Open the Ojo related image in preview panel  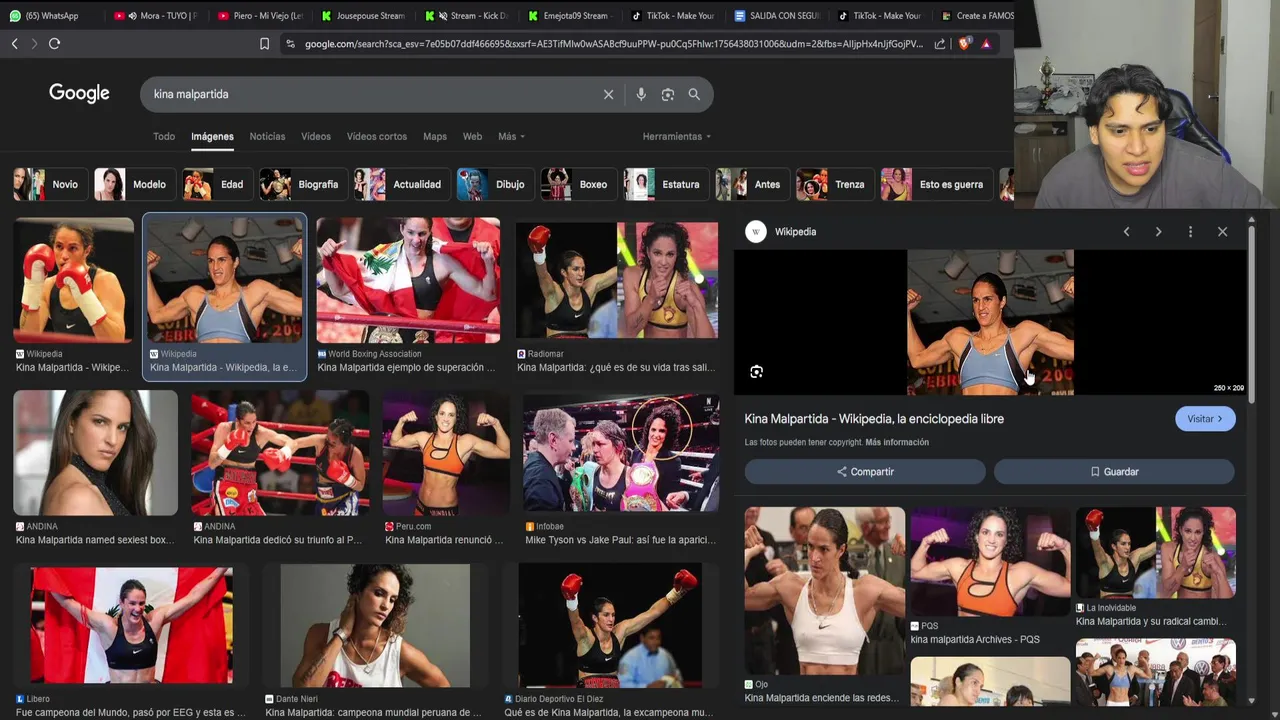pyautogui.click(x=825, y=591)
